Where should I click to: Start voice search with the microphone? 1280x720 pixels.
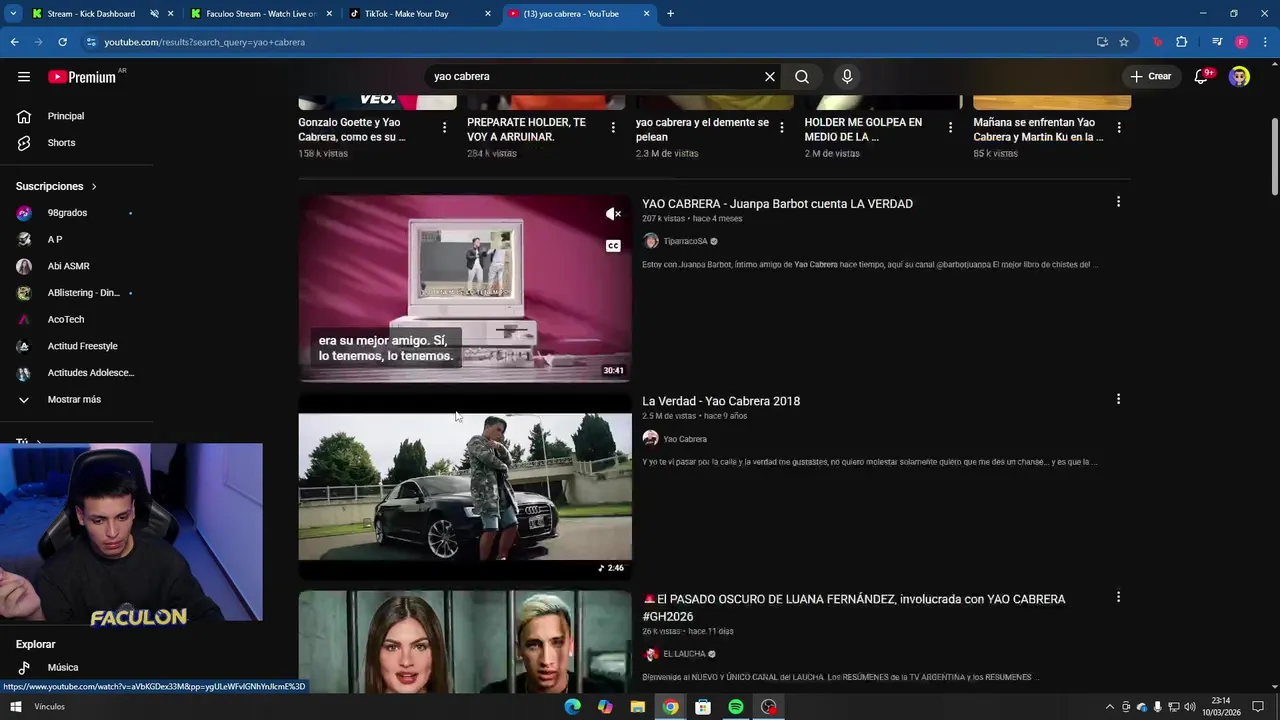[x=847, y=76]
